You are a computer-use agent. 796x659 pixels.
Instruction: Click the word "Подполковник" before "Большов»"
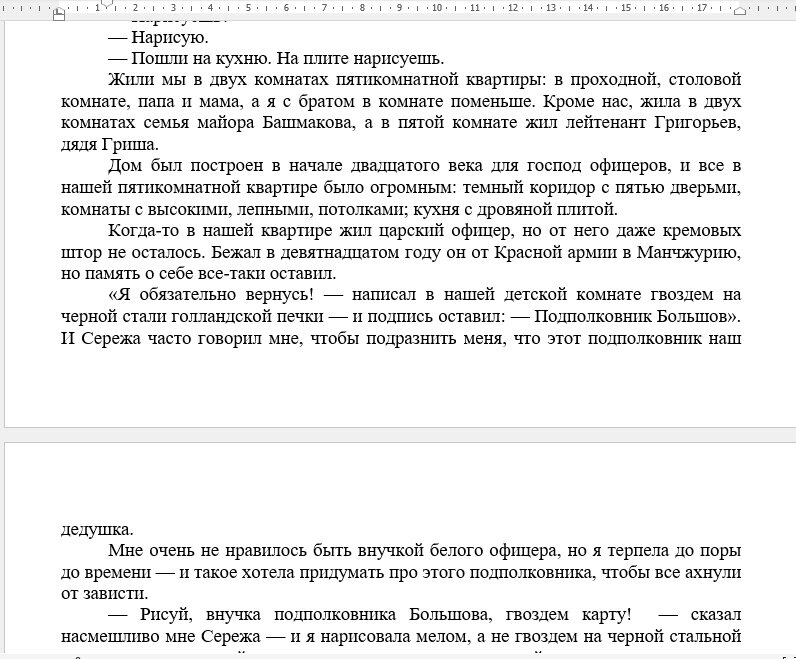592,316
